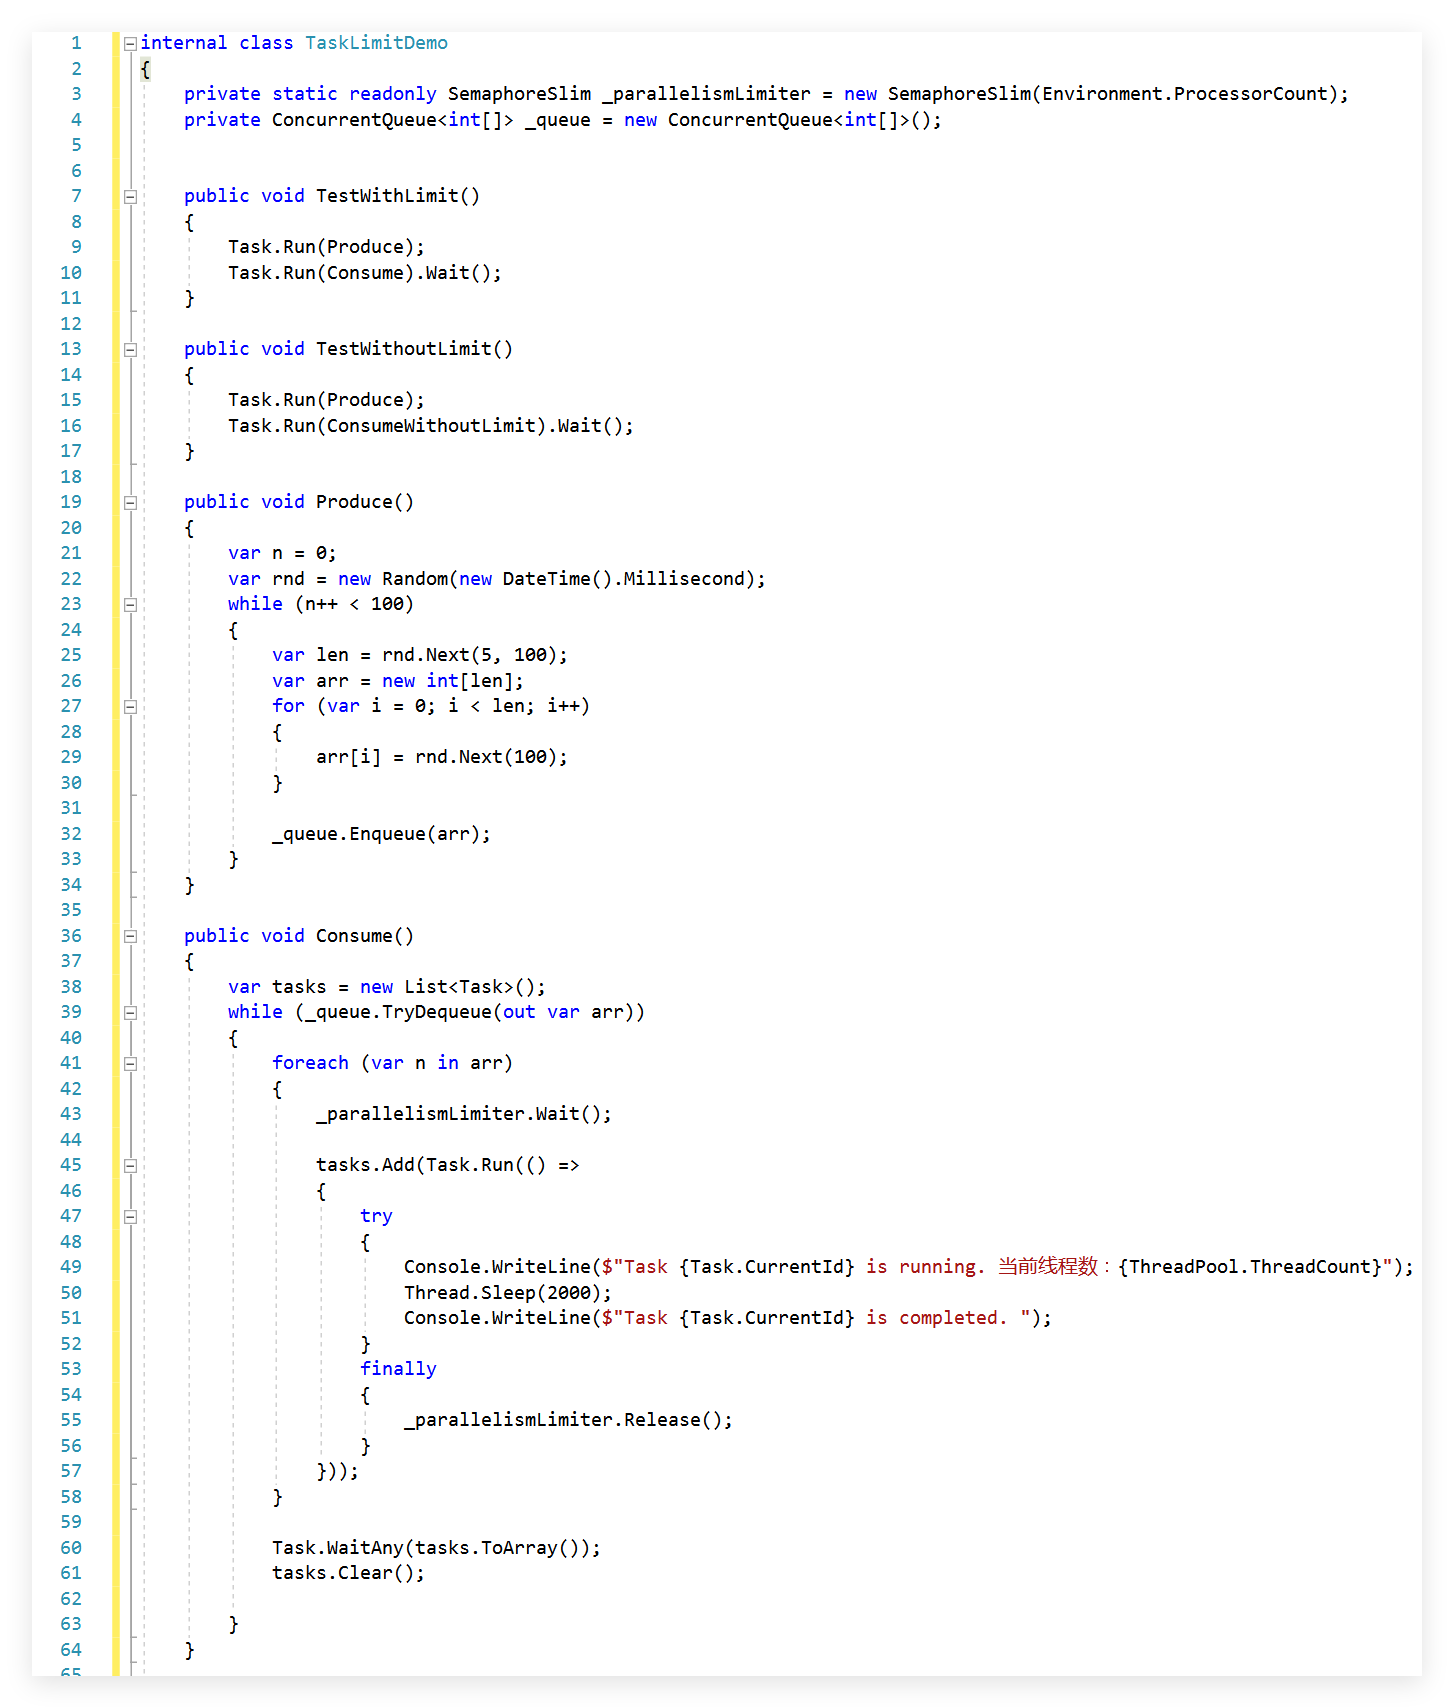Collapse the foreach (var n in arr) block
Screen dimensions: 1454x1708
click(x=130, y=1064)
